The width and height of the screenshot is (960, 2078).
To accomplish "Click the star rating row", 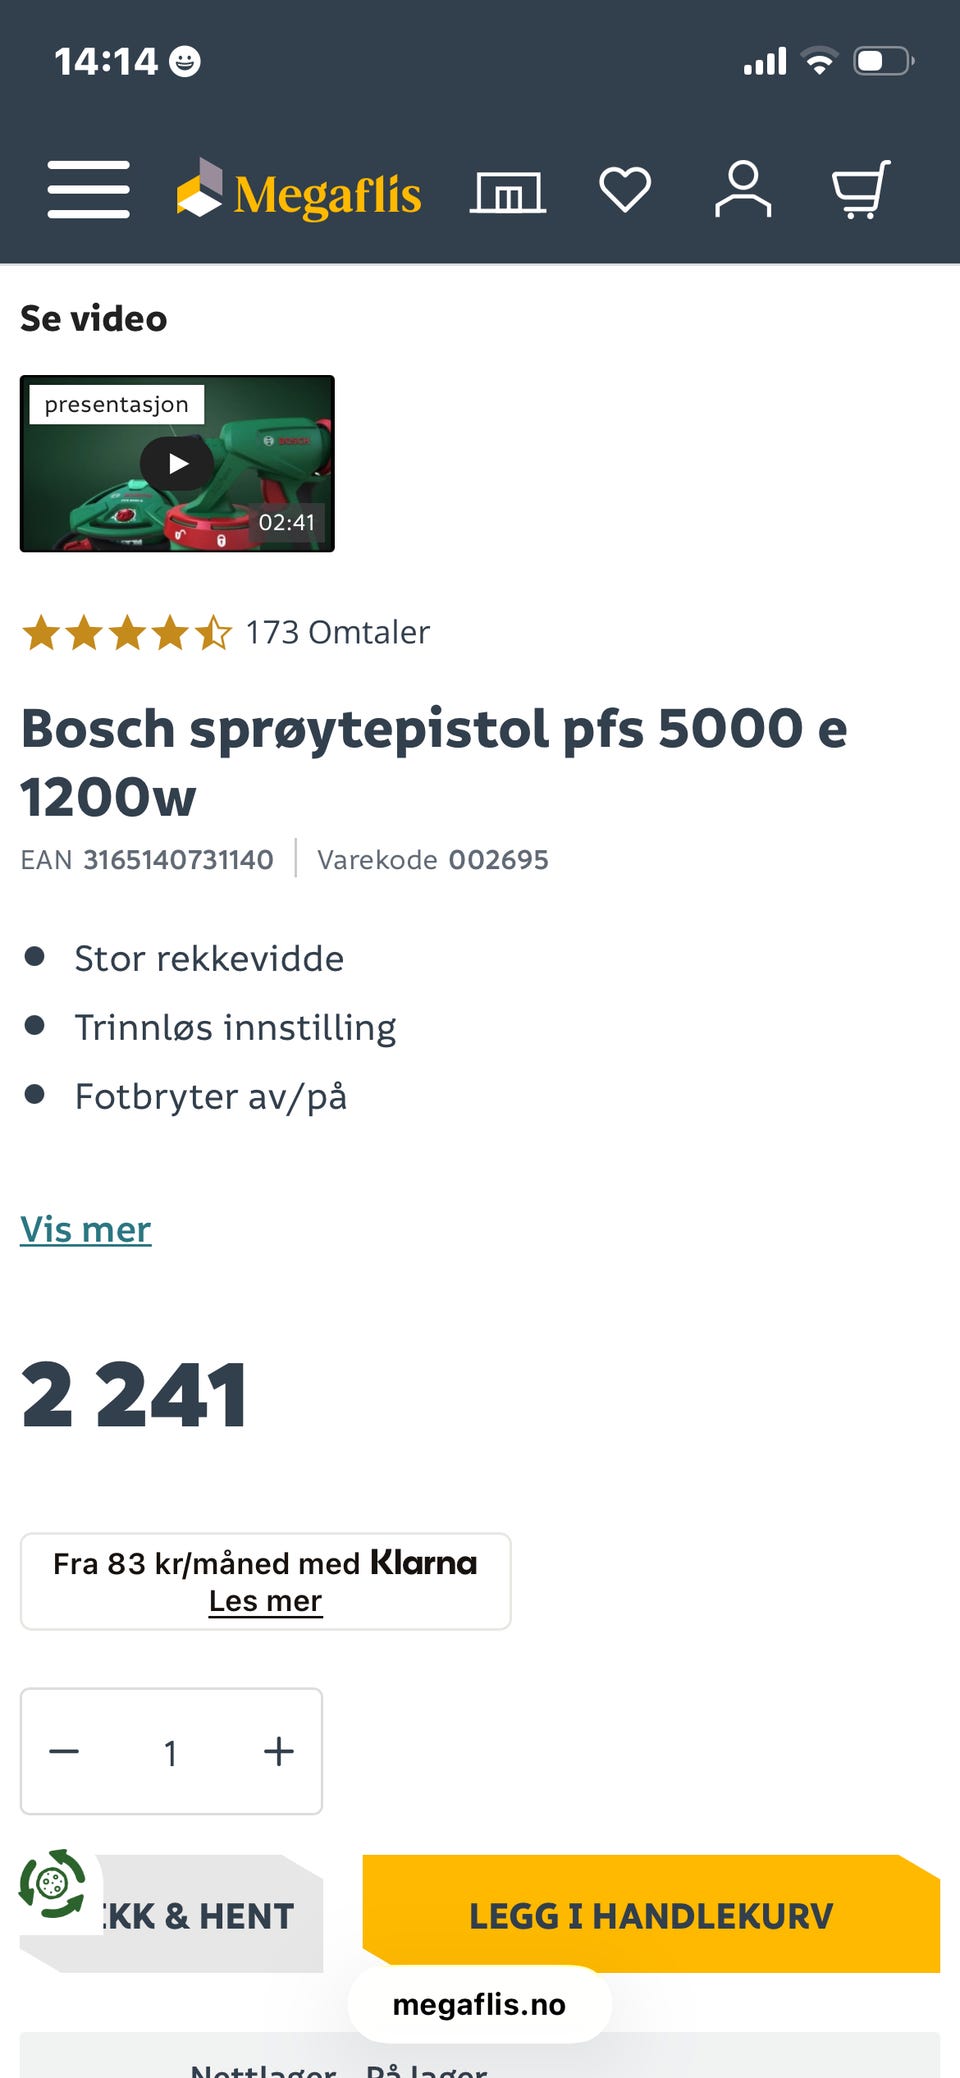I will click(x=126, y=633).
